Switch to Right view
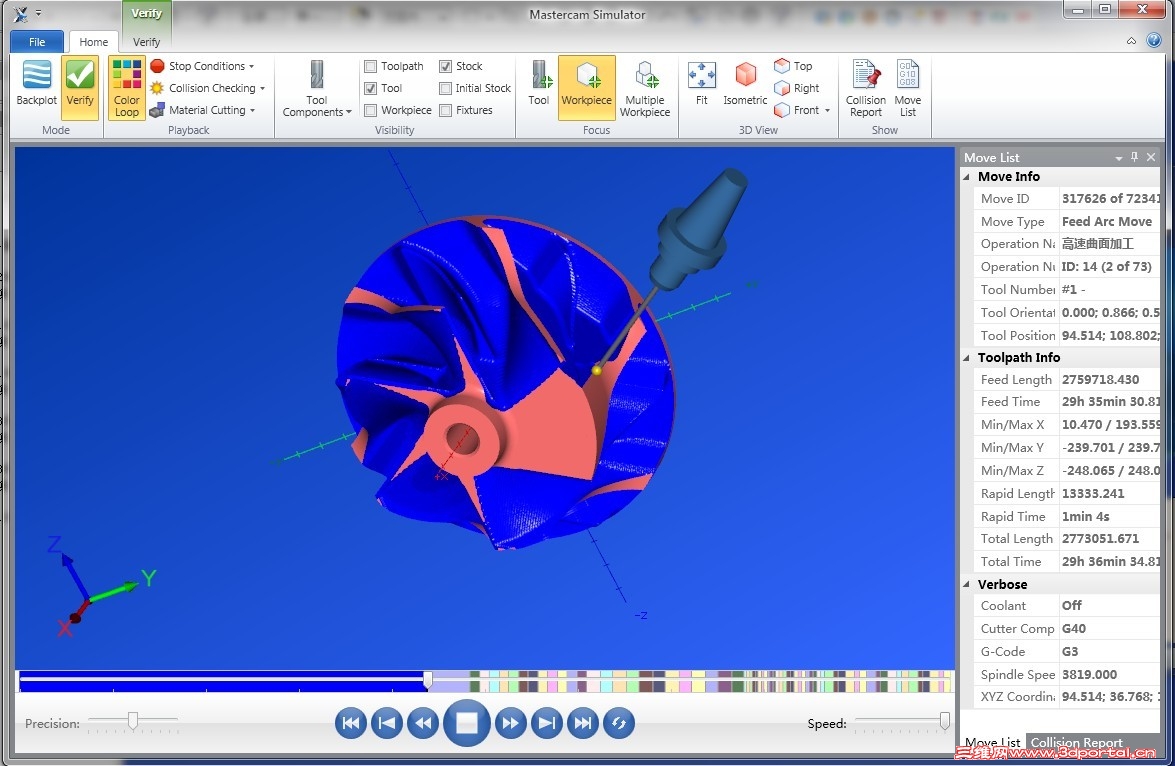This screenshot has width=1175, height=766. [797, 88]
